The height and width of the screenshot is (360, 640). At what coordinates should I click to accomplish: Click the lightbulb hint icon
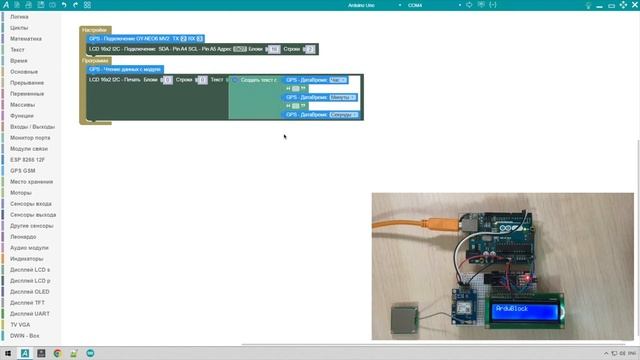(x=588, y=5)
